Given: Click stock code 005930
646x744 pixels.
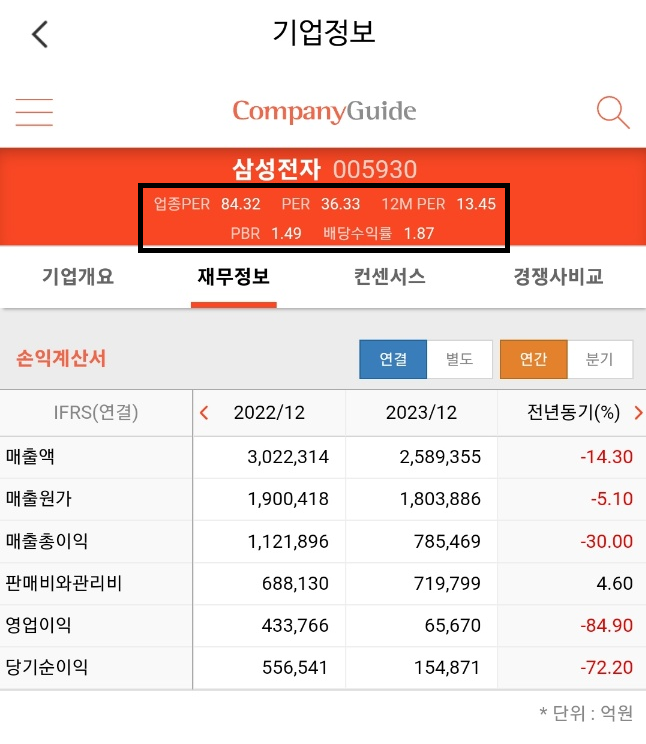Looking at the screenshot, I should point(375,170).
